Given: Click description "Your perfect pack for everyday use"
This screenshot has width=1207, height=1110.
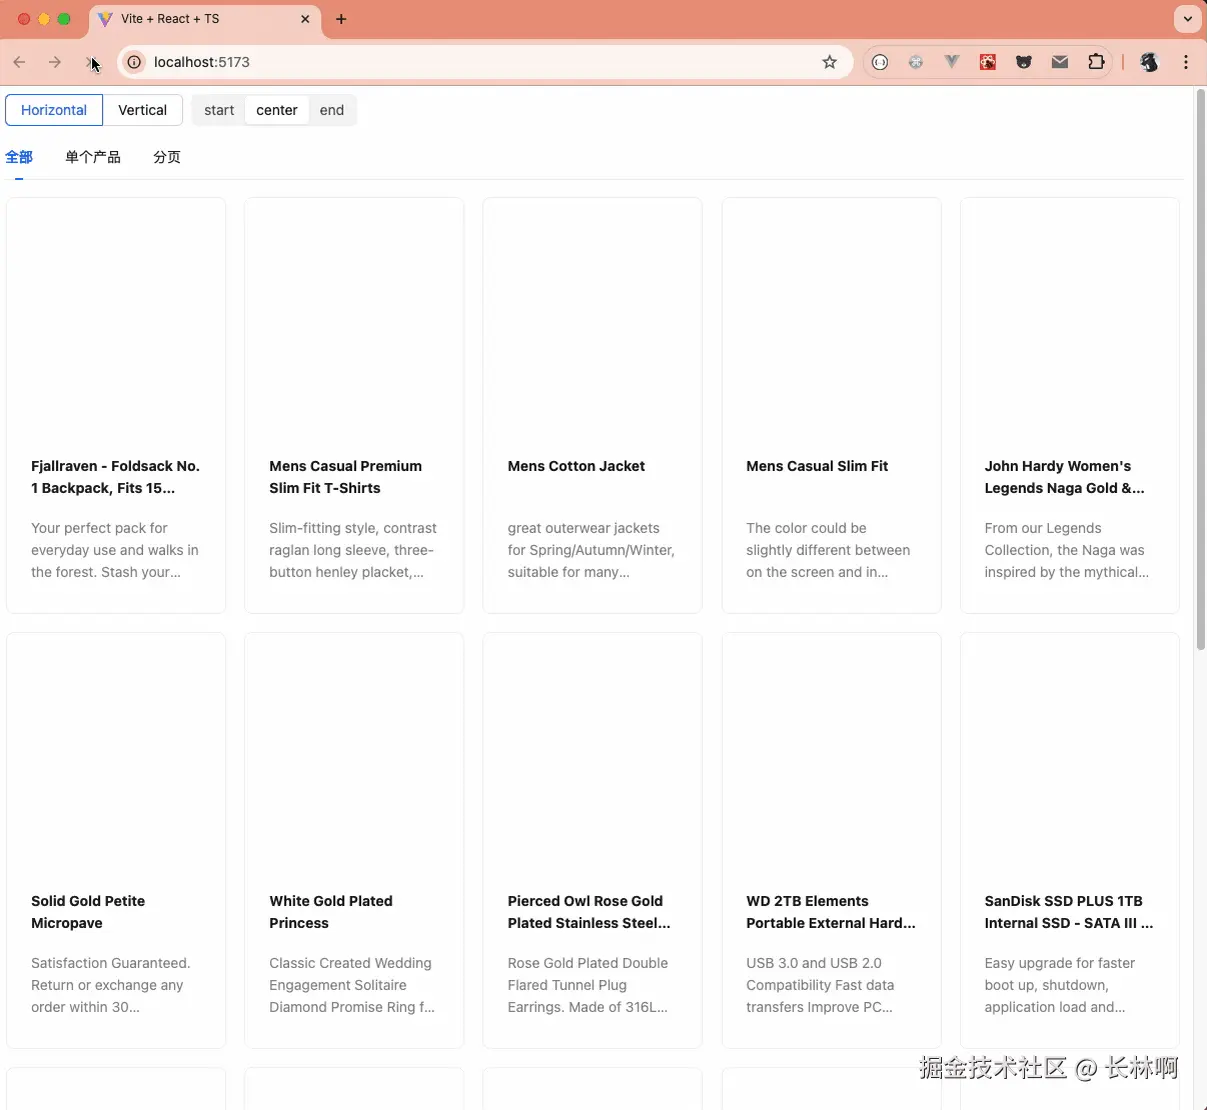Looking at the screenshot, I should click(x=115, y=550).
